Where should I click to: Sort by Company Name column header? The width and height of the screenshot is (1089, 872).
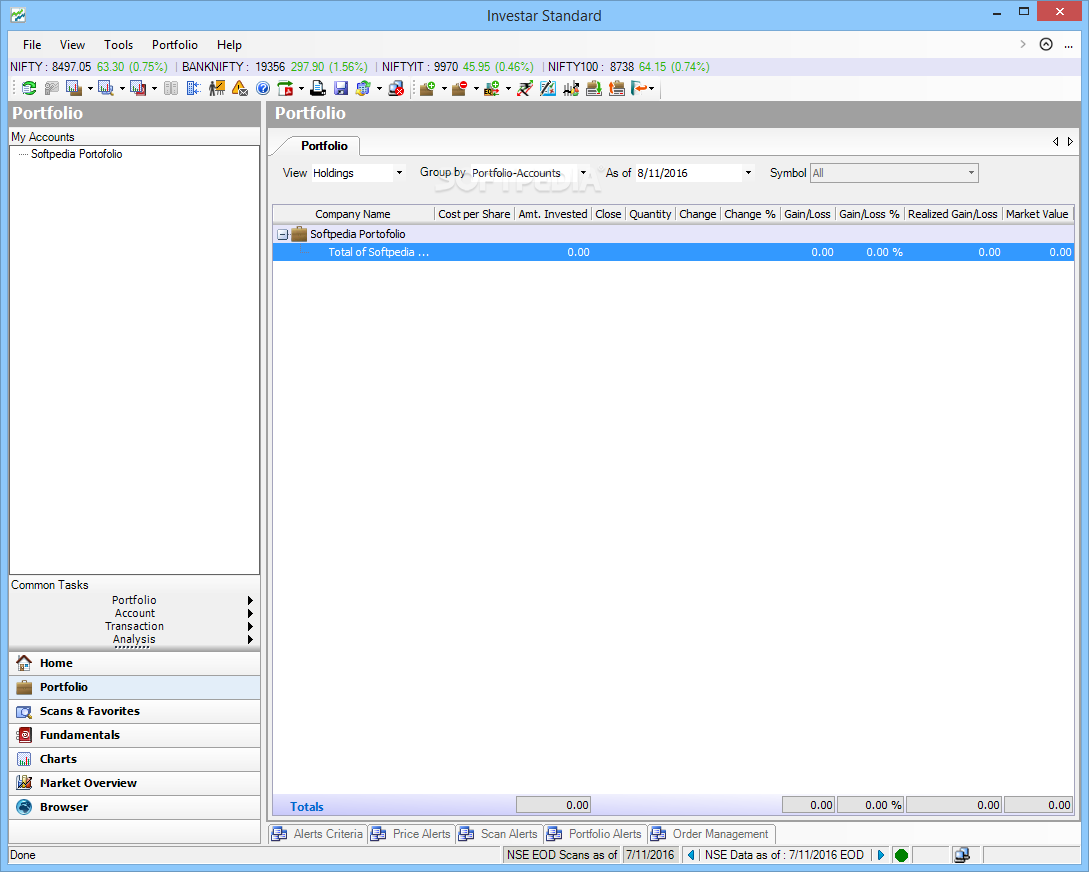pos(353,214)
